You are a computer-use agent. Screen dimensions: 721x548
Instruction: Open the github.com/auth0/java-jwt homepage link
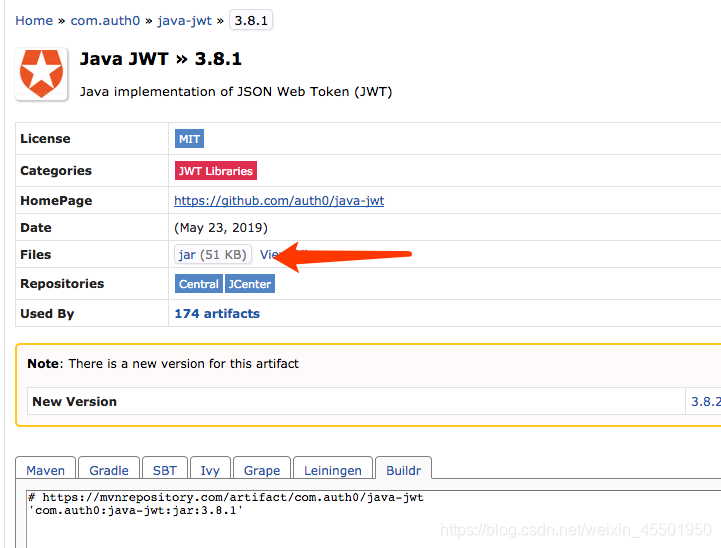279,200
